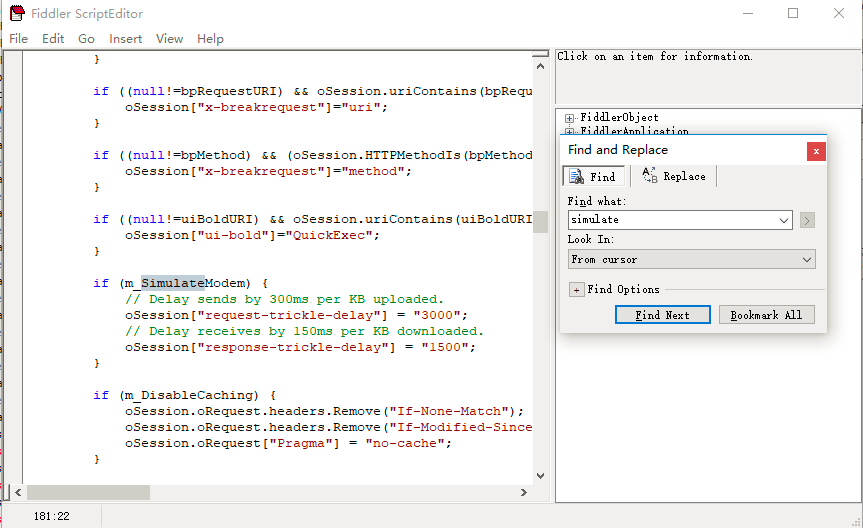Image resolution: width=863 pixels, height=528 pixels.
Task: Open the View menu
Action: coord(169,39)
